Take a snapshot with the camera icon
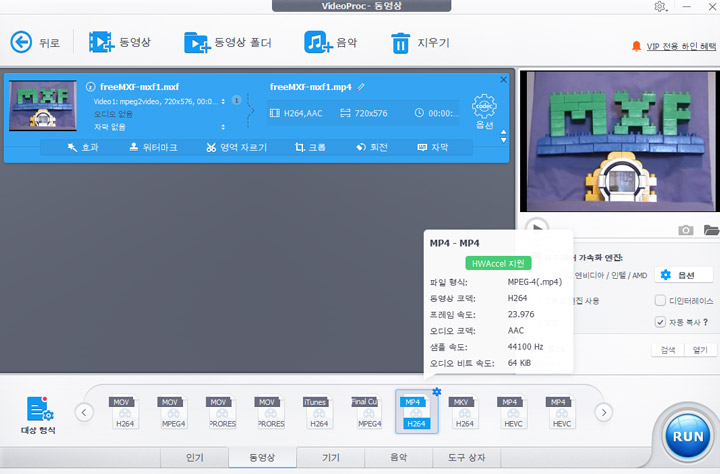 686,230
